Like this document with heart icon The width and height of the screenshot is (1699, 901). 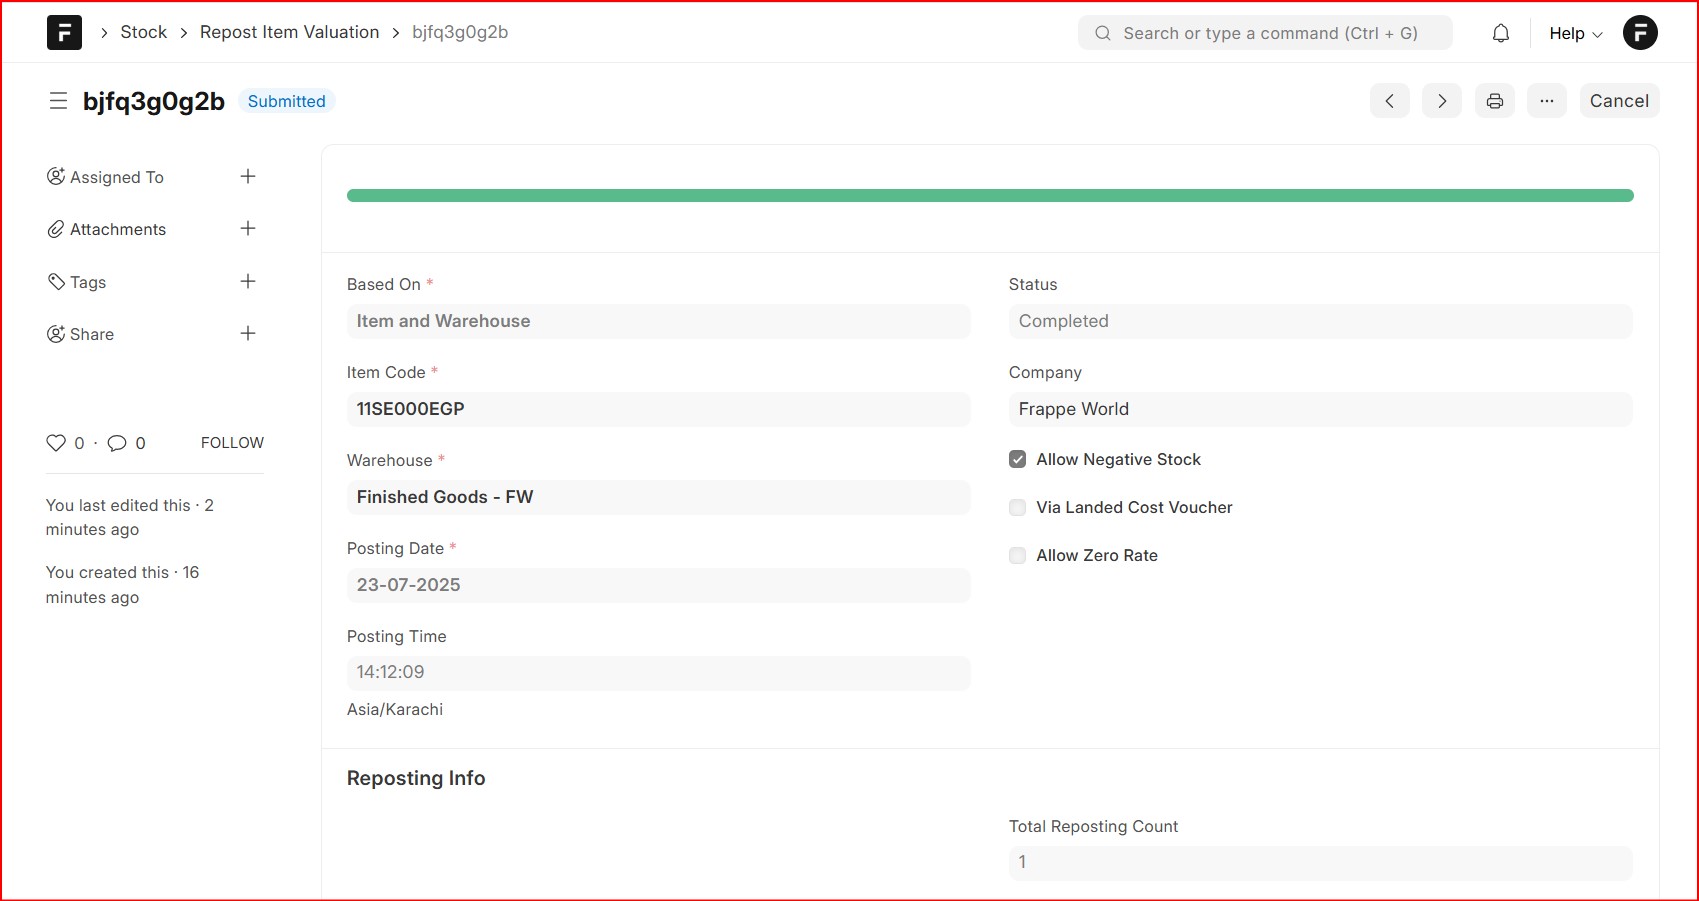[56, 443]
